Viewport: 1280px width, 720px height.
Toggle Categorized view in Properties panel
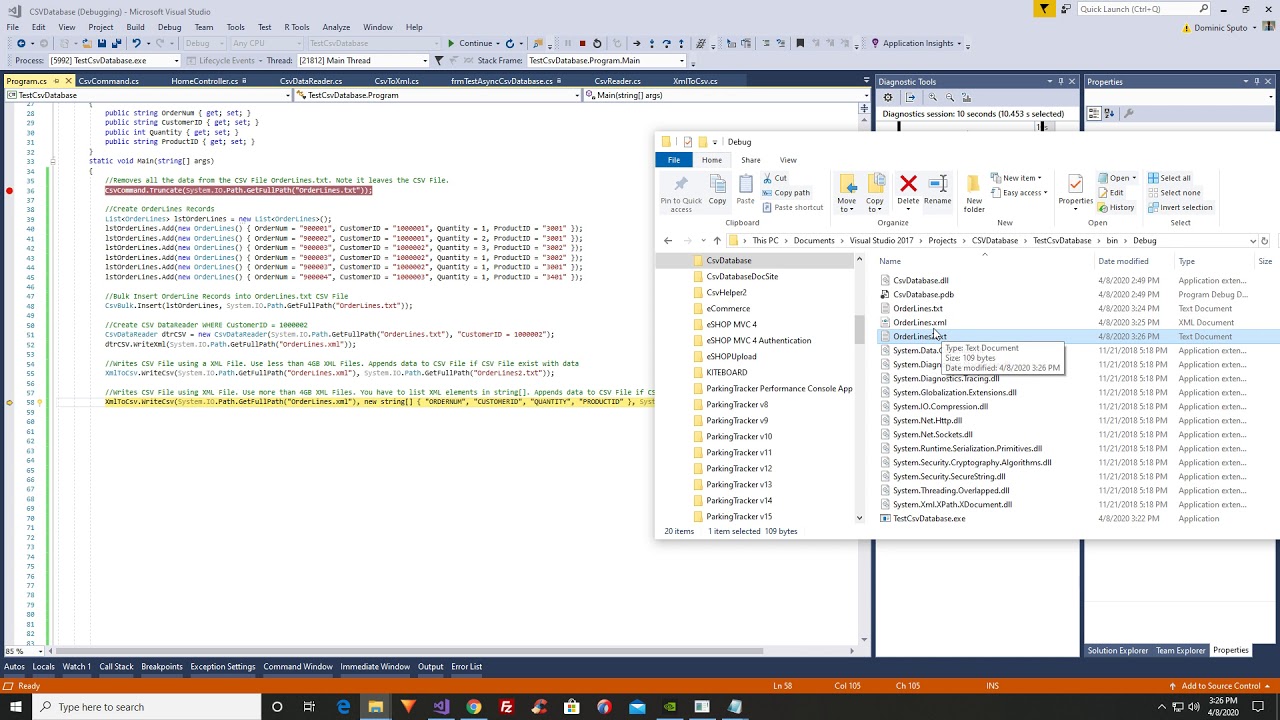point(1095,113)
